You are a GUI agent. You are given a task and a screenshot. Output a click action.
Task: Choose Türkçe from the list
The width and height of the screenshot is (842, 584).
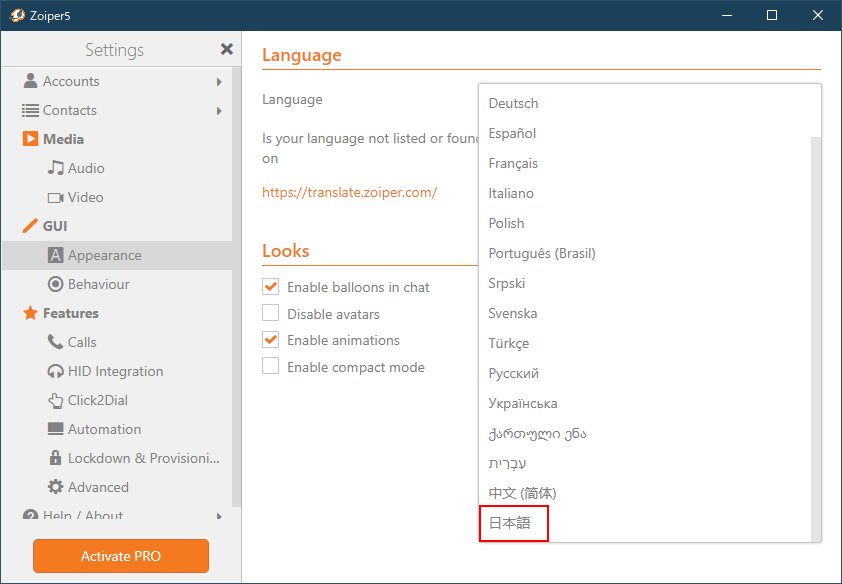tap(644, 344)
